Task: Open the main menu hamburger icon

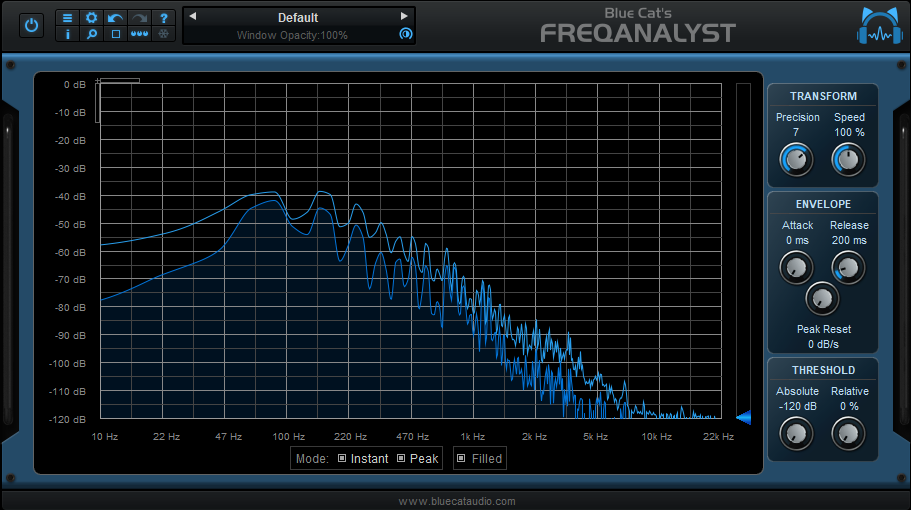Action: point(67,18)
